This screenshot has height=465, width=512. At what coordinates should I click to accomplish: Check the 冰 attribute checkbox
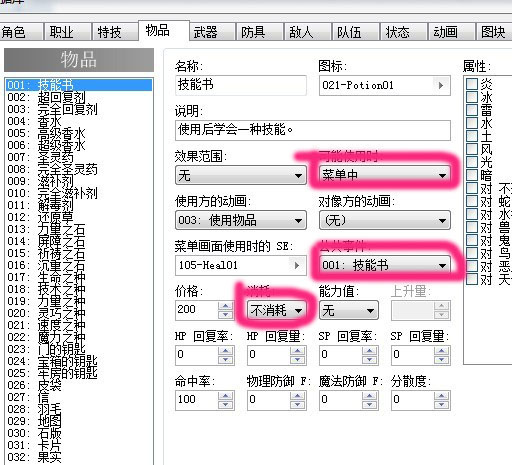(472, 97)
